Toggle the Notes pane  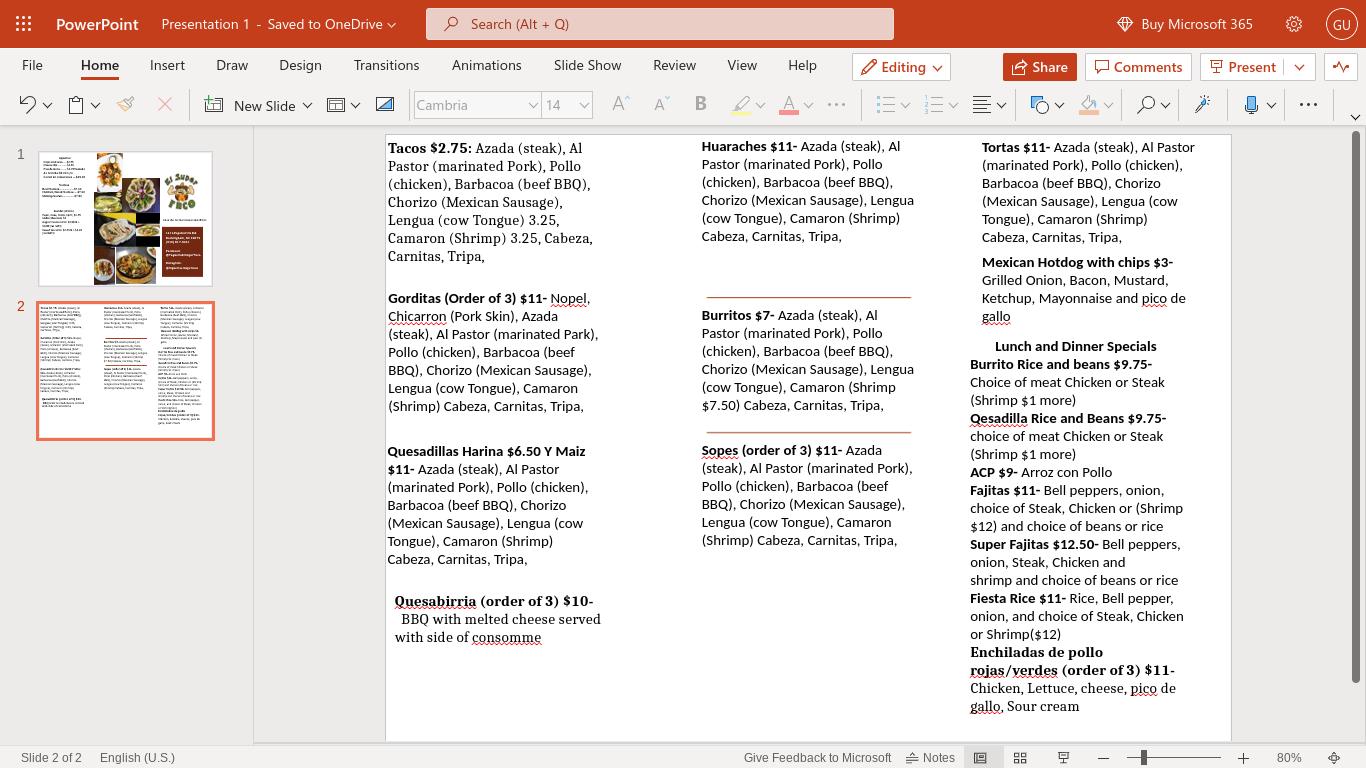coord(930,758)
